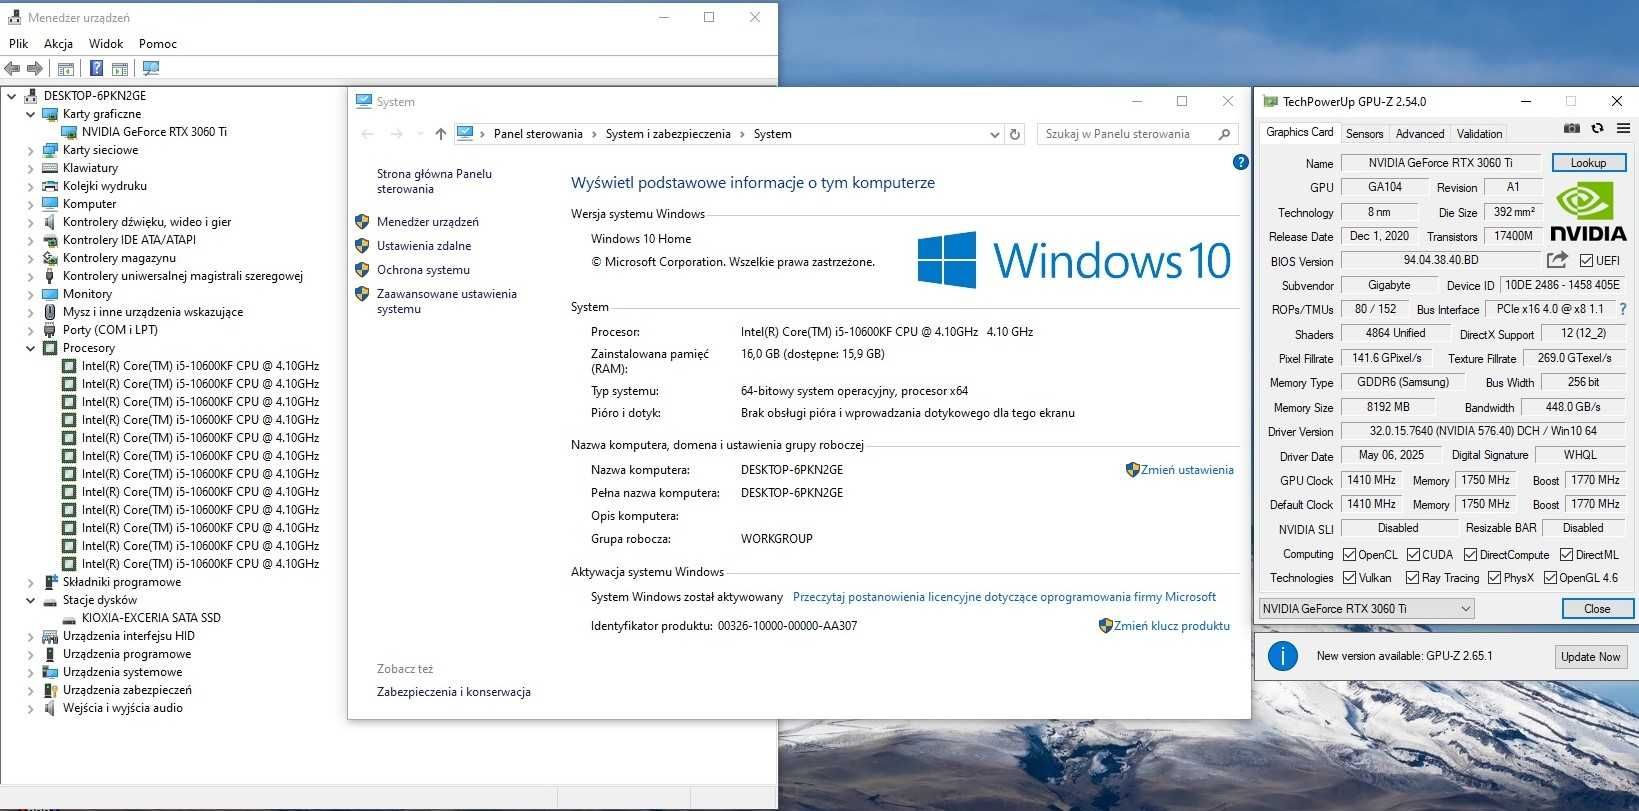
Task: Click the blue help circle in System window
Action: [1241, 162]
